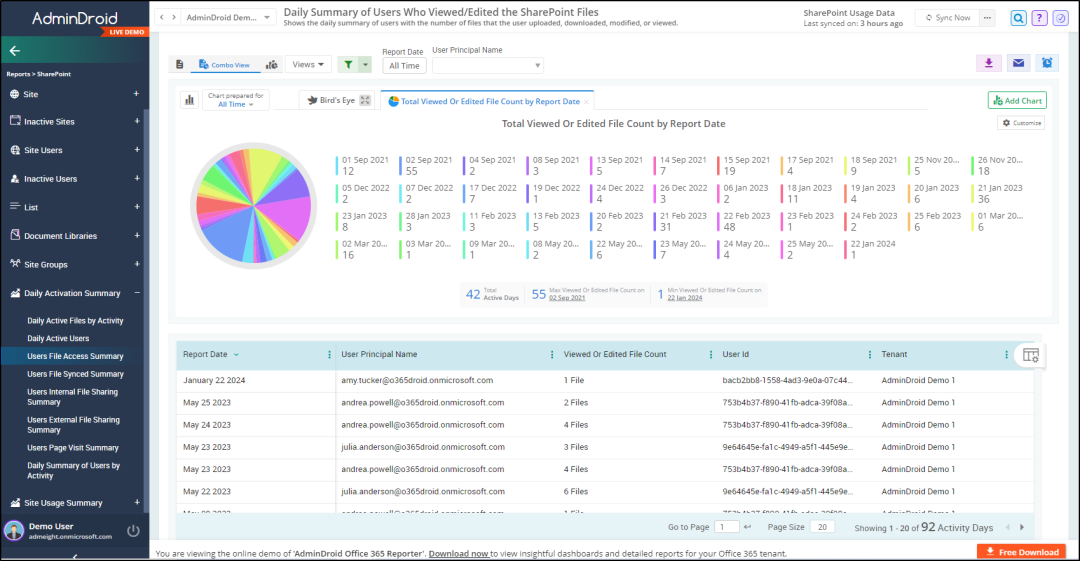
Task: Navigate to next report arrow at top
Action: (x=174, y=17)
